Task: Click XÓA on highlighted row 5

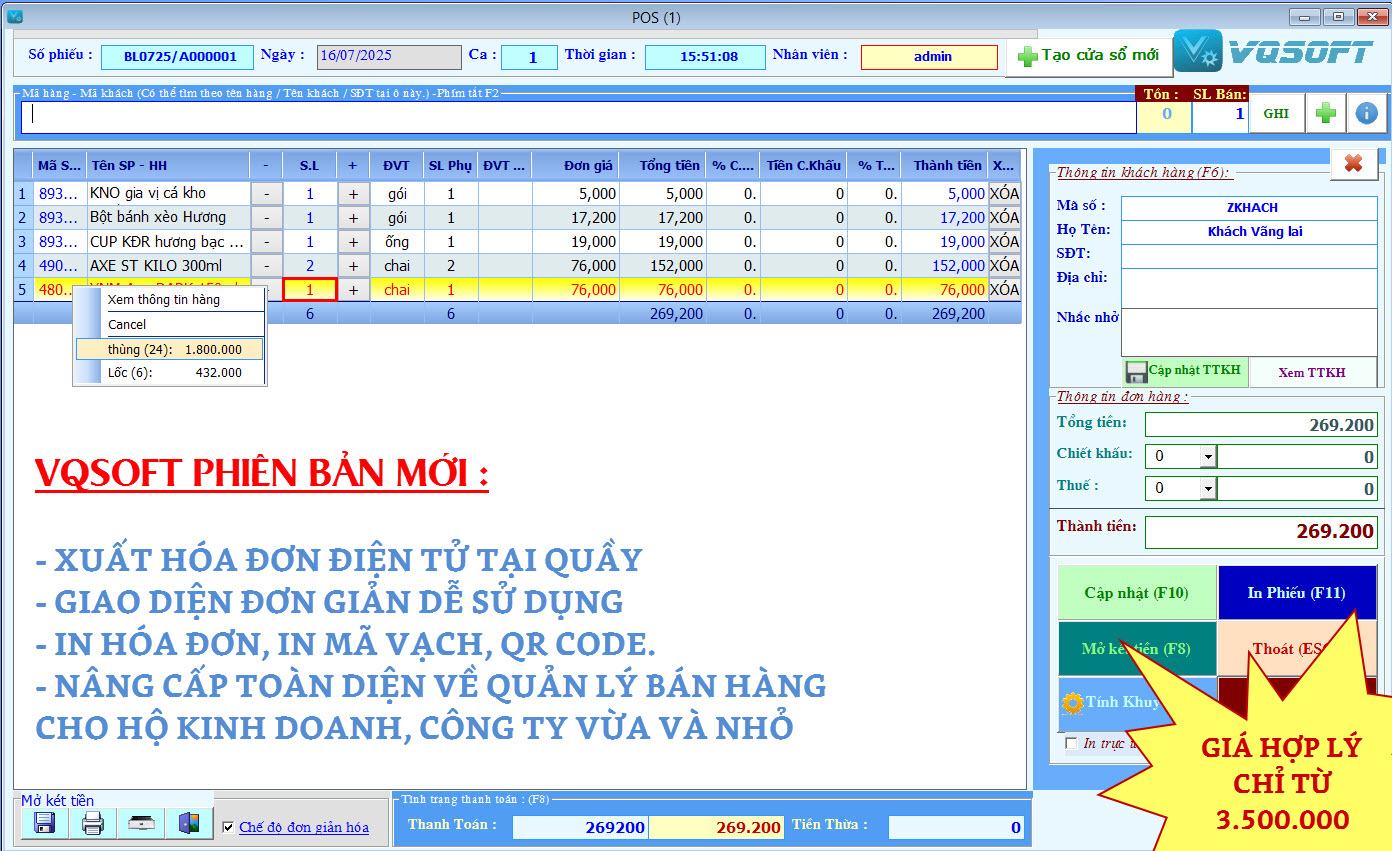Action: [x=1005, y=289]
